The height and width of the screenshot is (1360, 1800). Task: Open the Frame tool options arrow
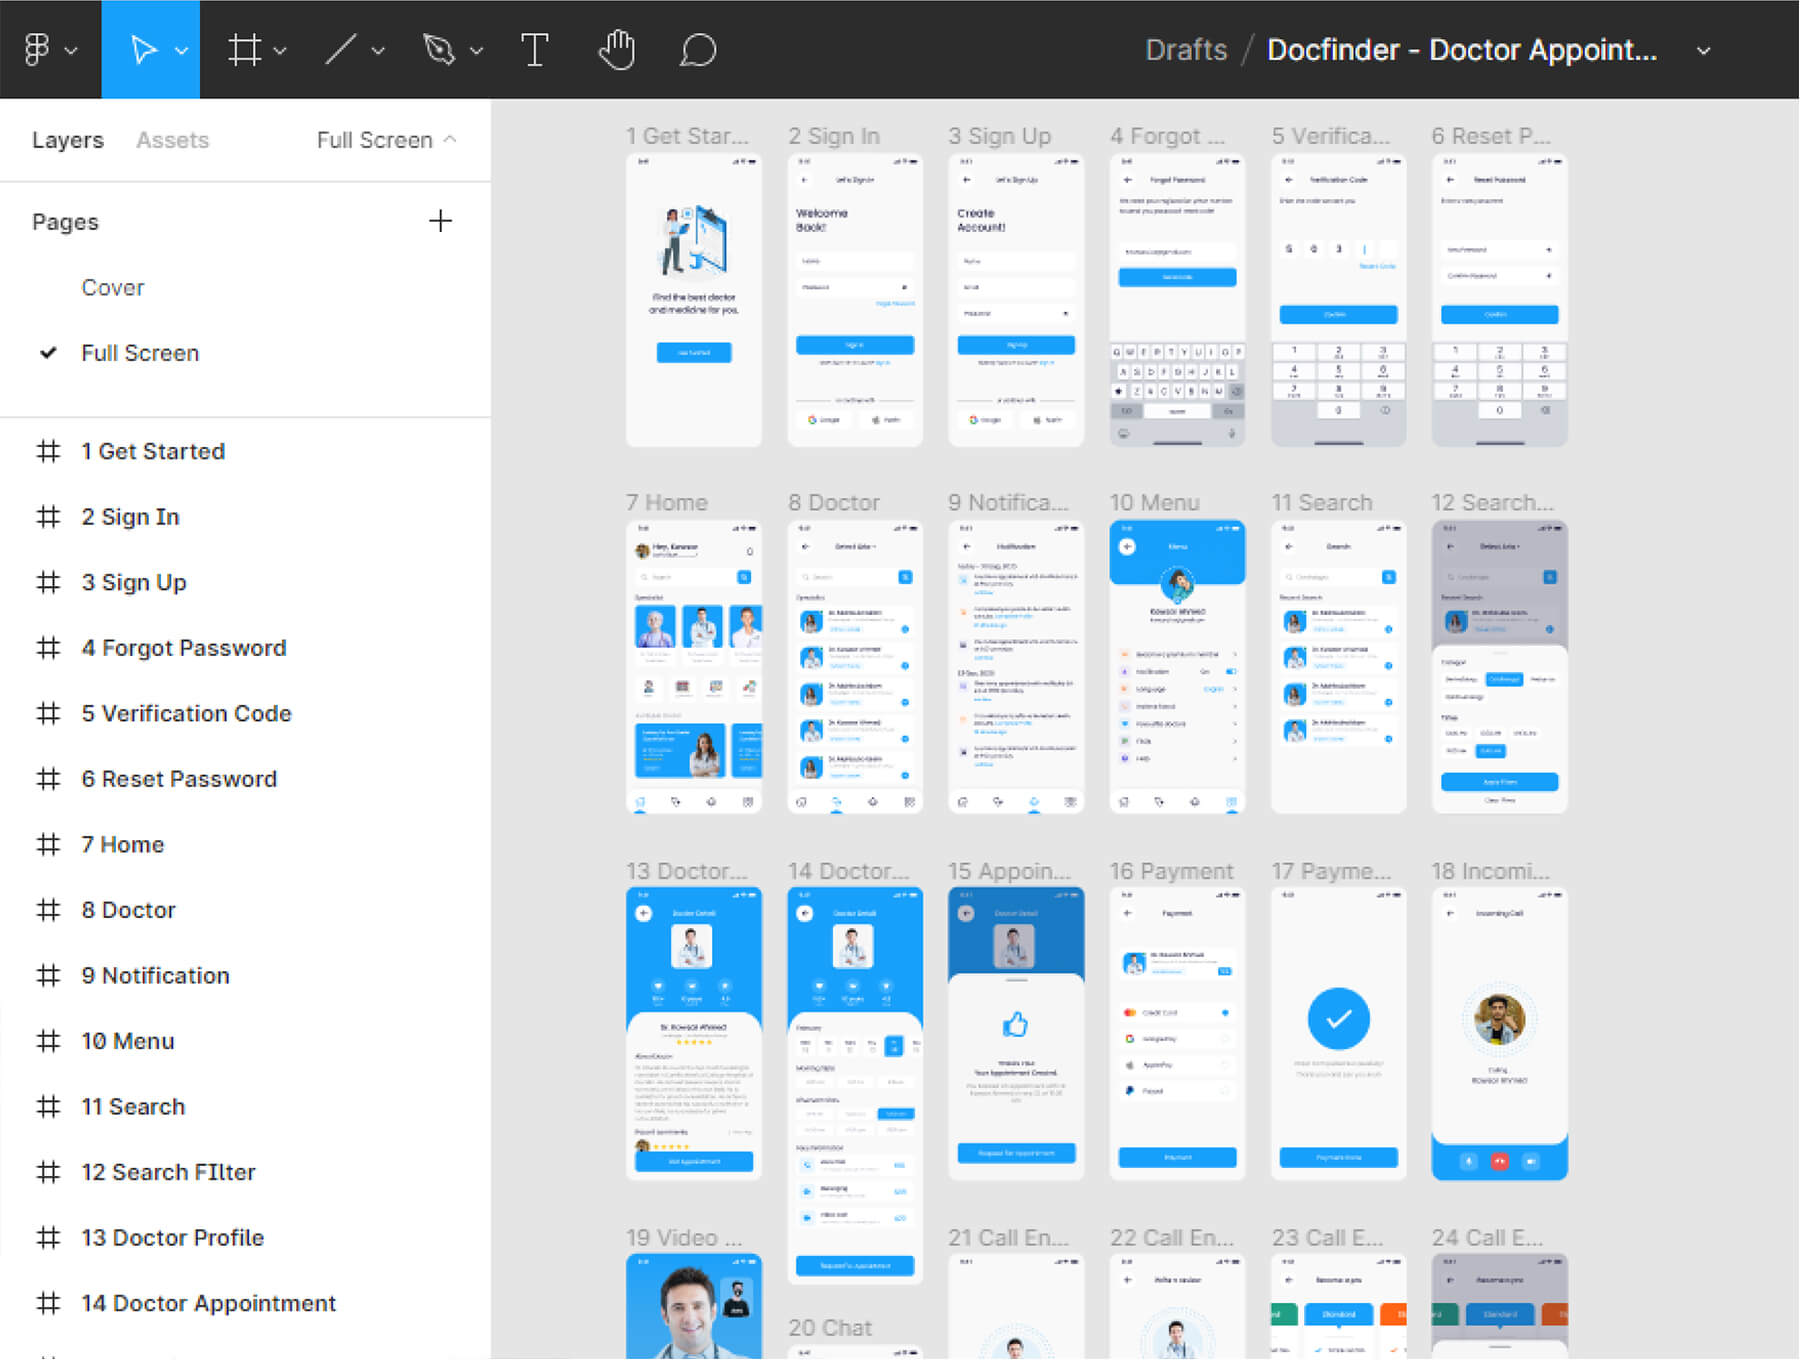coord(281,51)
